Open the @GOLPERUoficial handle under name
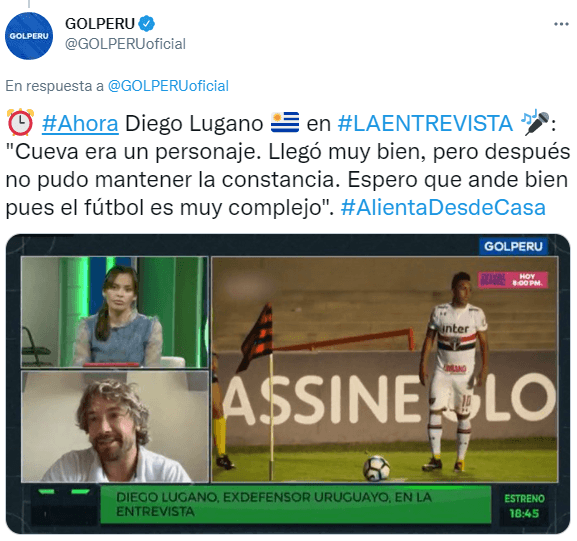Screen dimensions: 577x541 click(125, 44)
